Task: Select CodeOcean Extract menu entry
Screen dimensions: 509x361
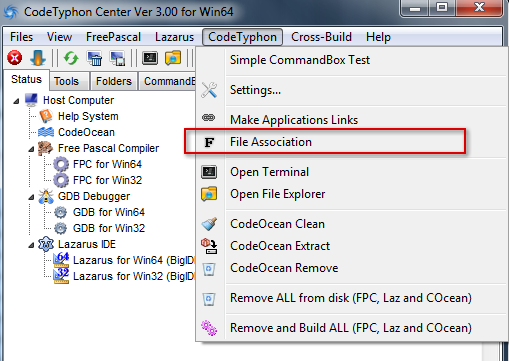Action: 351,246
